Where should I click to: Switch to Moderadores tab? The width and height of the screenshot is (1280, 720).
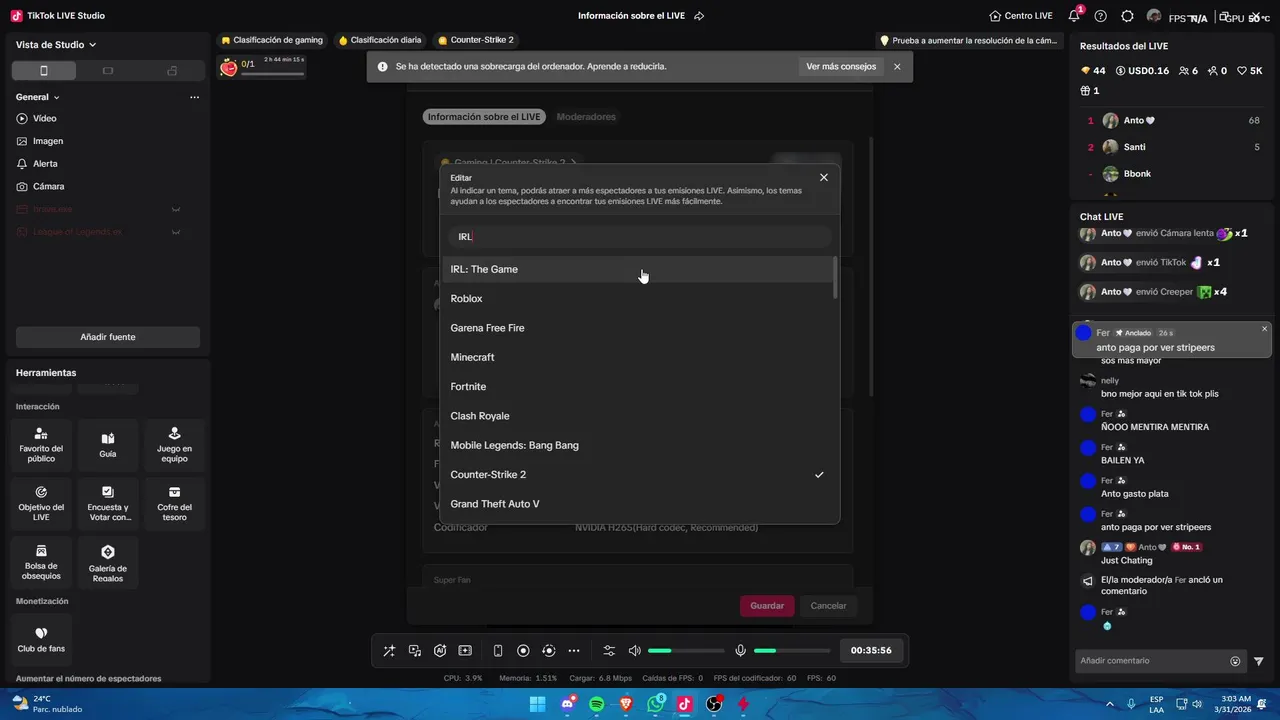(586, 117)
